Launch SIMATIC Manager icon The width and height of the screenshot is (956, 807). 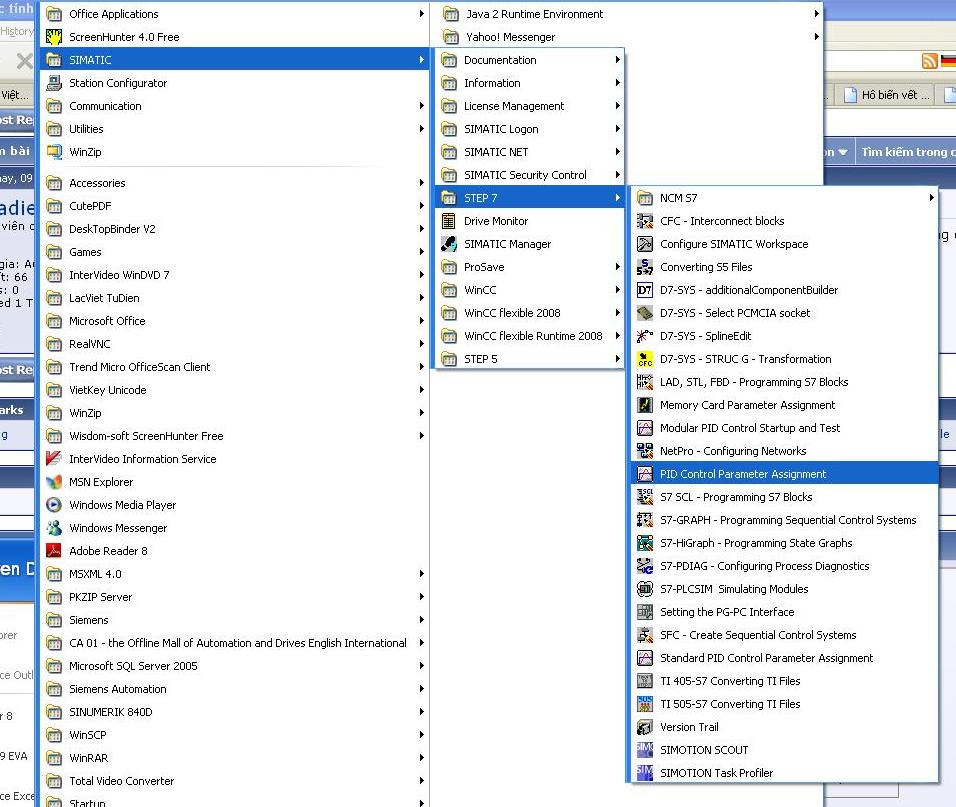coord(449,244)
